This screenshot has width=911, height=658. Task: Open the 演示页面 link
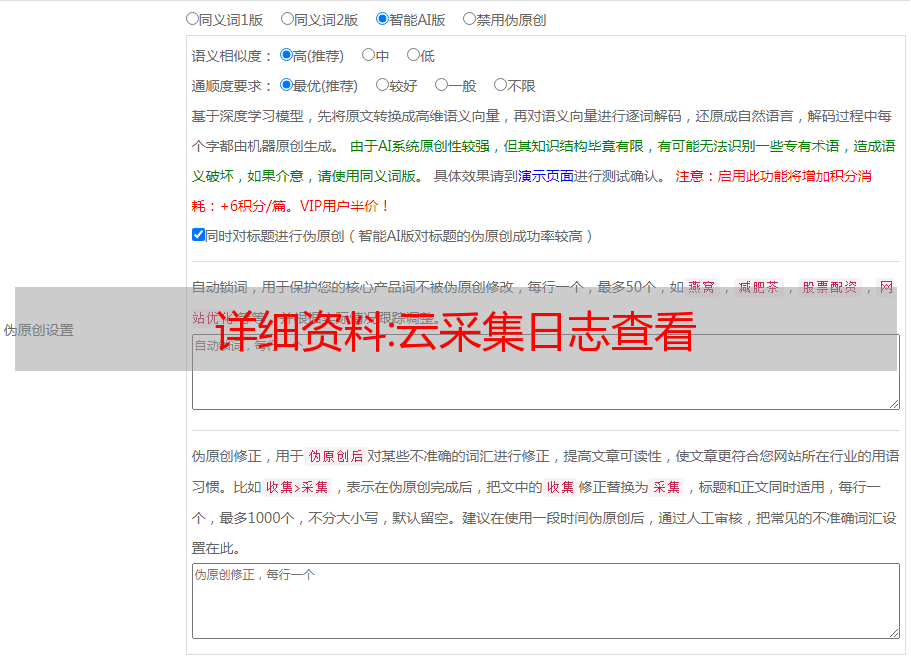(x=545, y=176)
